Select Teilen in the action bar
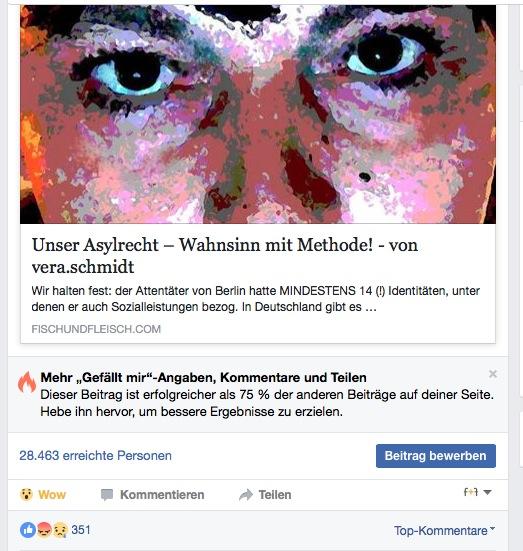The image size is (523, 551). [275, 495]
